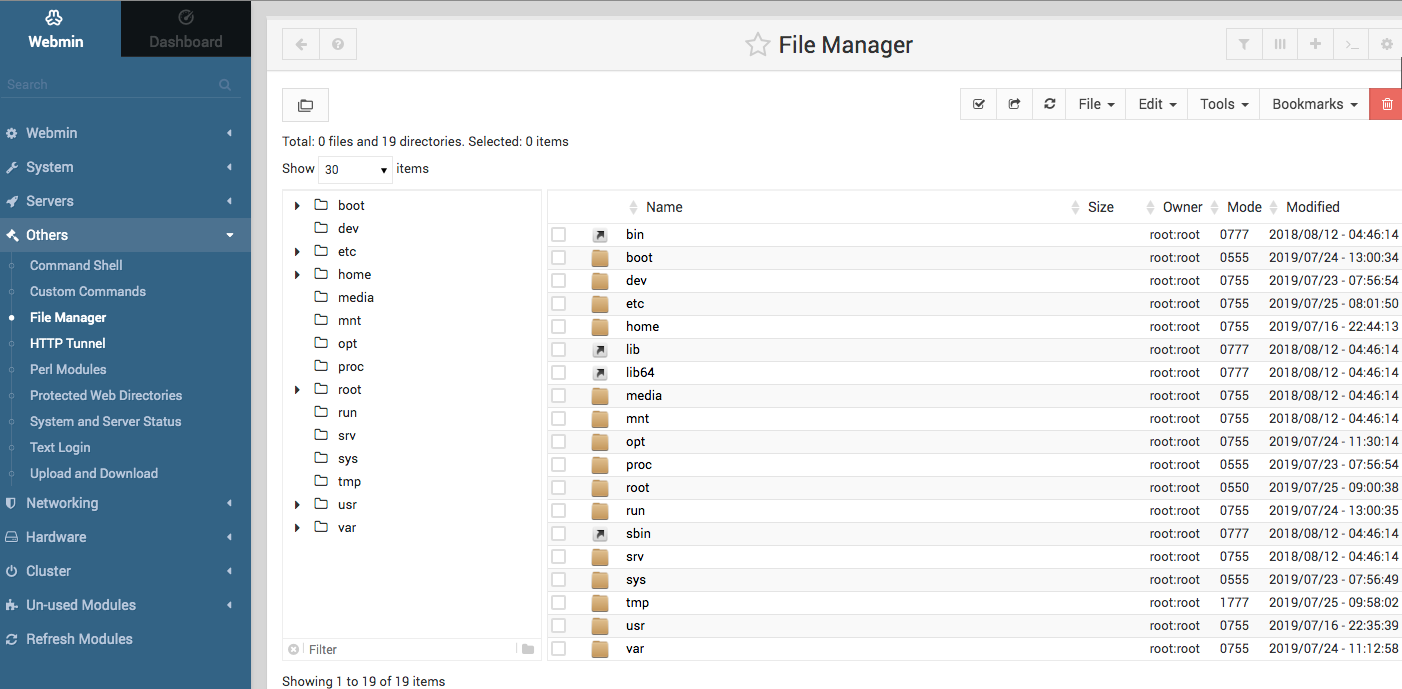The image size is (1402, 689).
Task: Click the column selection icon
Action: coord(1280,44)
